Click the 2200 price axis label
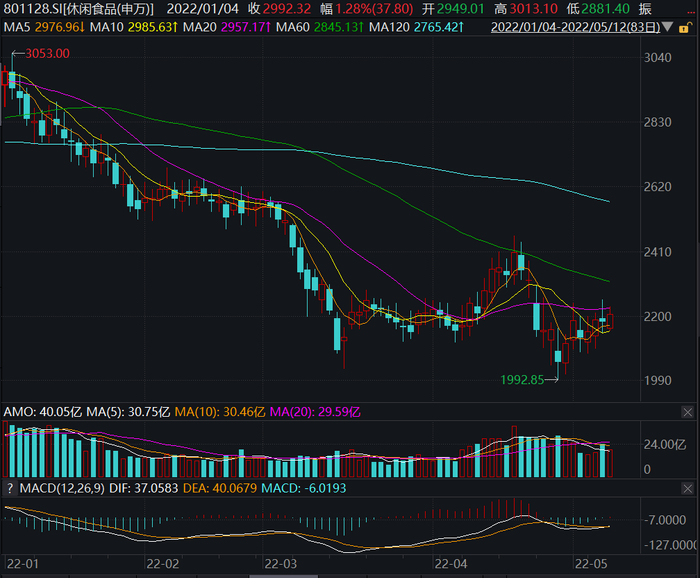 tap(657, 317)
